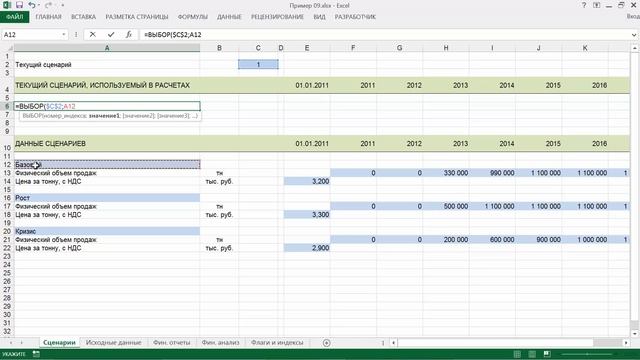640x360 pixels.
Task: Switch to Page Break Preview icon
Action: point(547,354)
